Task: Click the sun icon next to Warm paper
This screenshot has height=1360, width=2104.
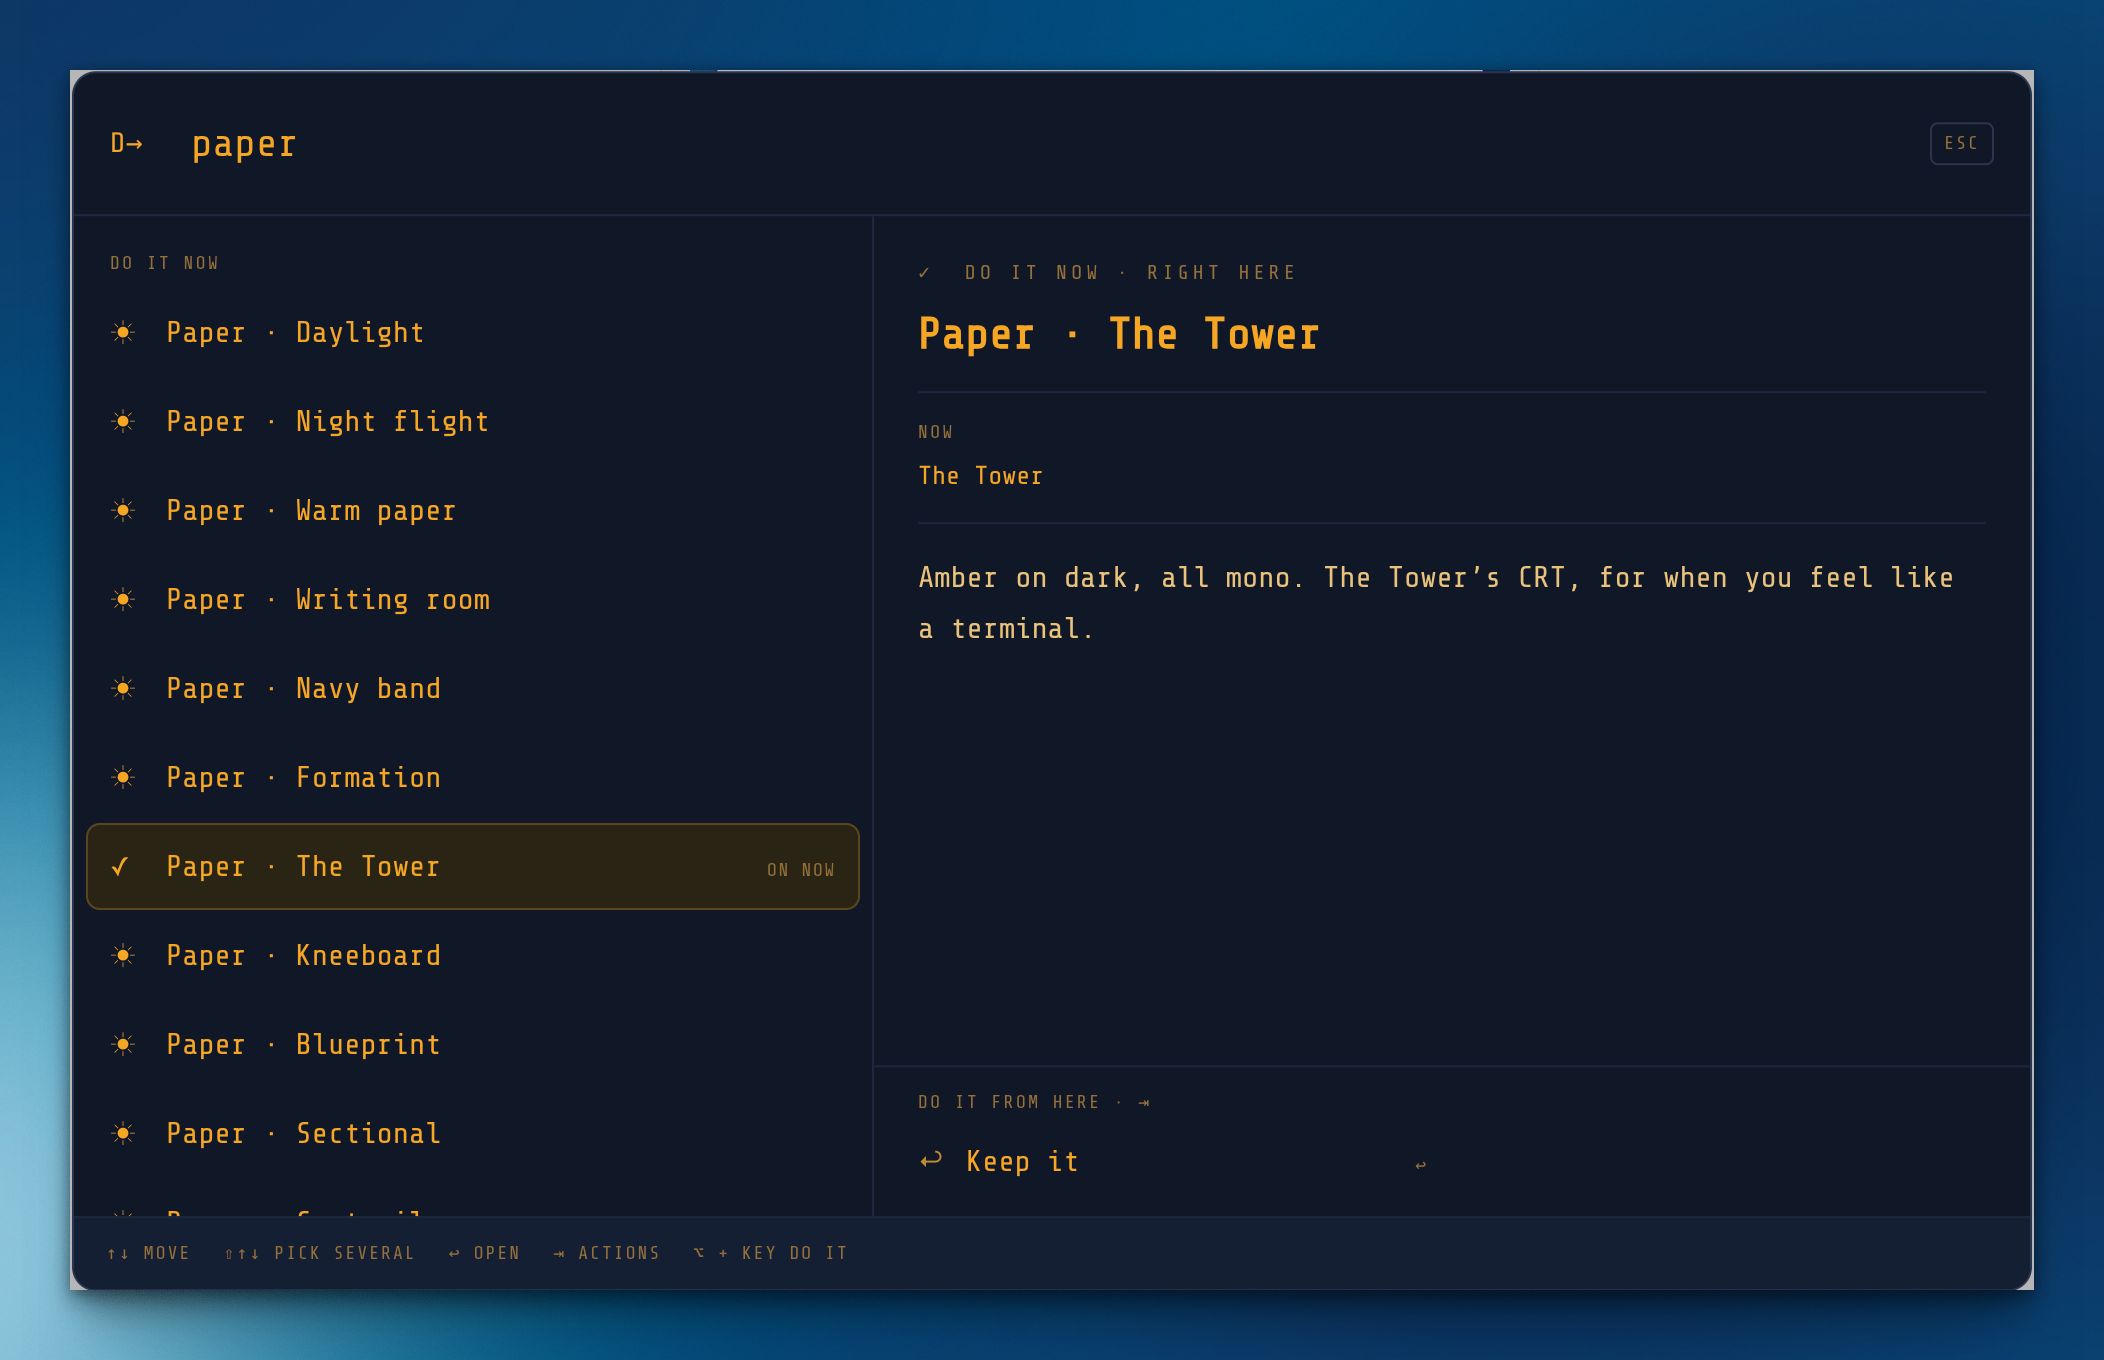Action: tap(123, 510)
